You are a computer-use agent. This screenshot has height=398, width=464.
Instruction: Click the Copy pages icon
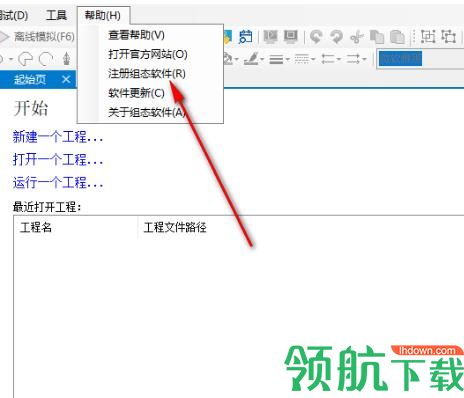point(377,37)
